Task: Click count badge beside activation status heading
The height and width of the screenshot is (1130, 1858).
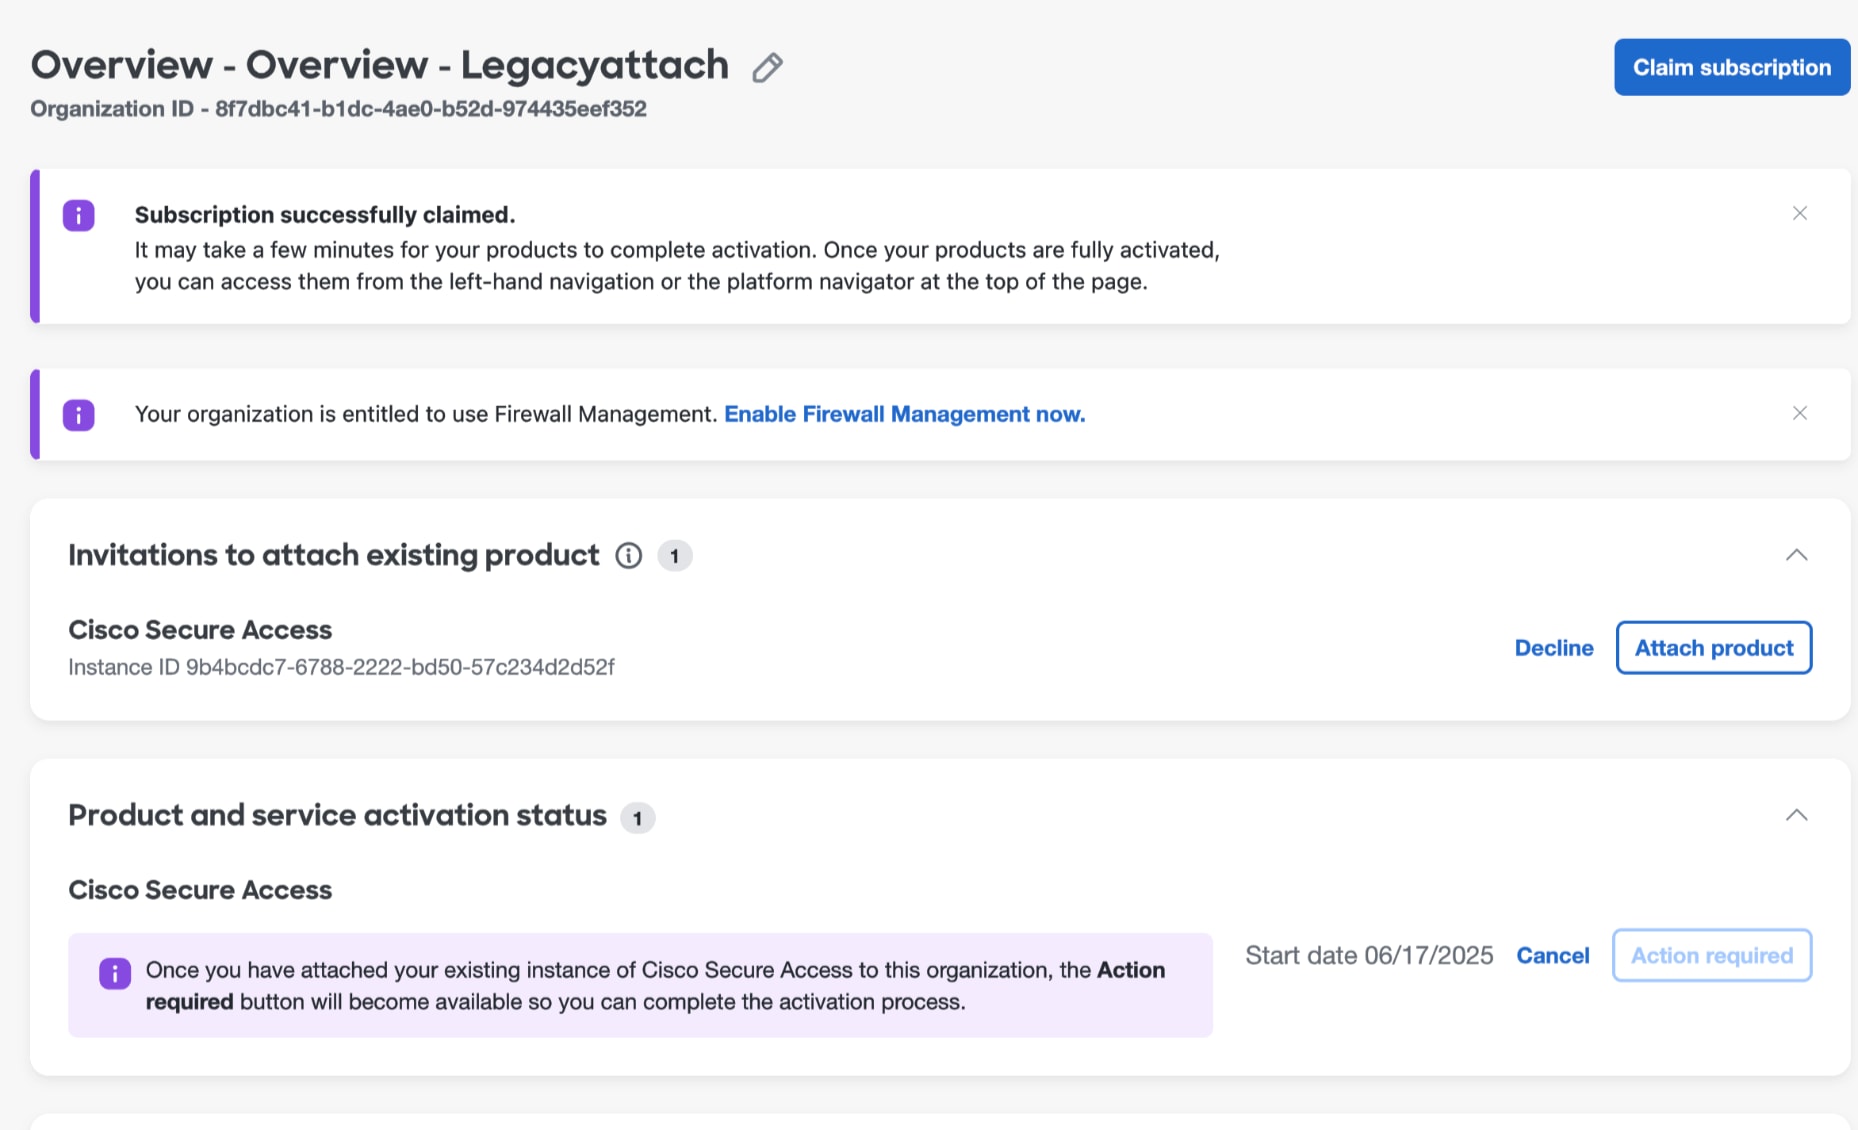Action: click(x=638, y=818)
